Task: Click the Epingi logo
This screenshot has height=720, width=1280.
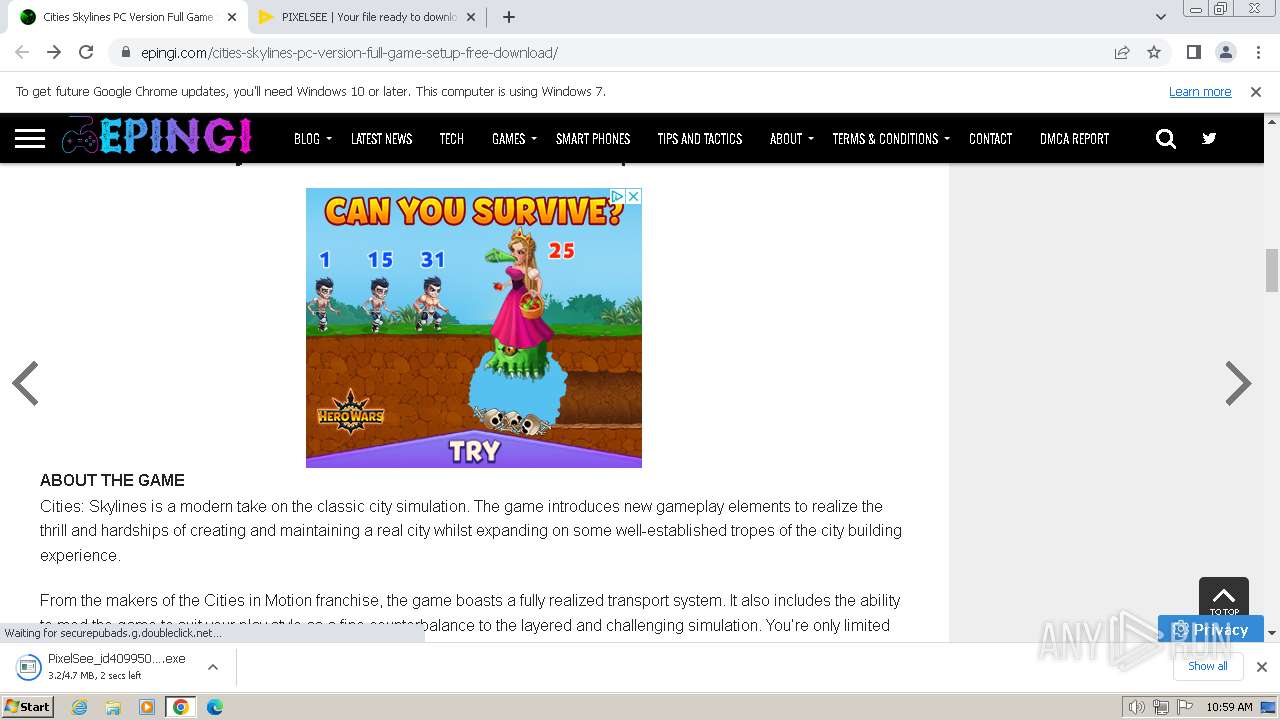Action: [x=156, y=137]
